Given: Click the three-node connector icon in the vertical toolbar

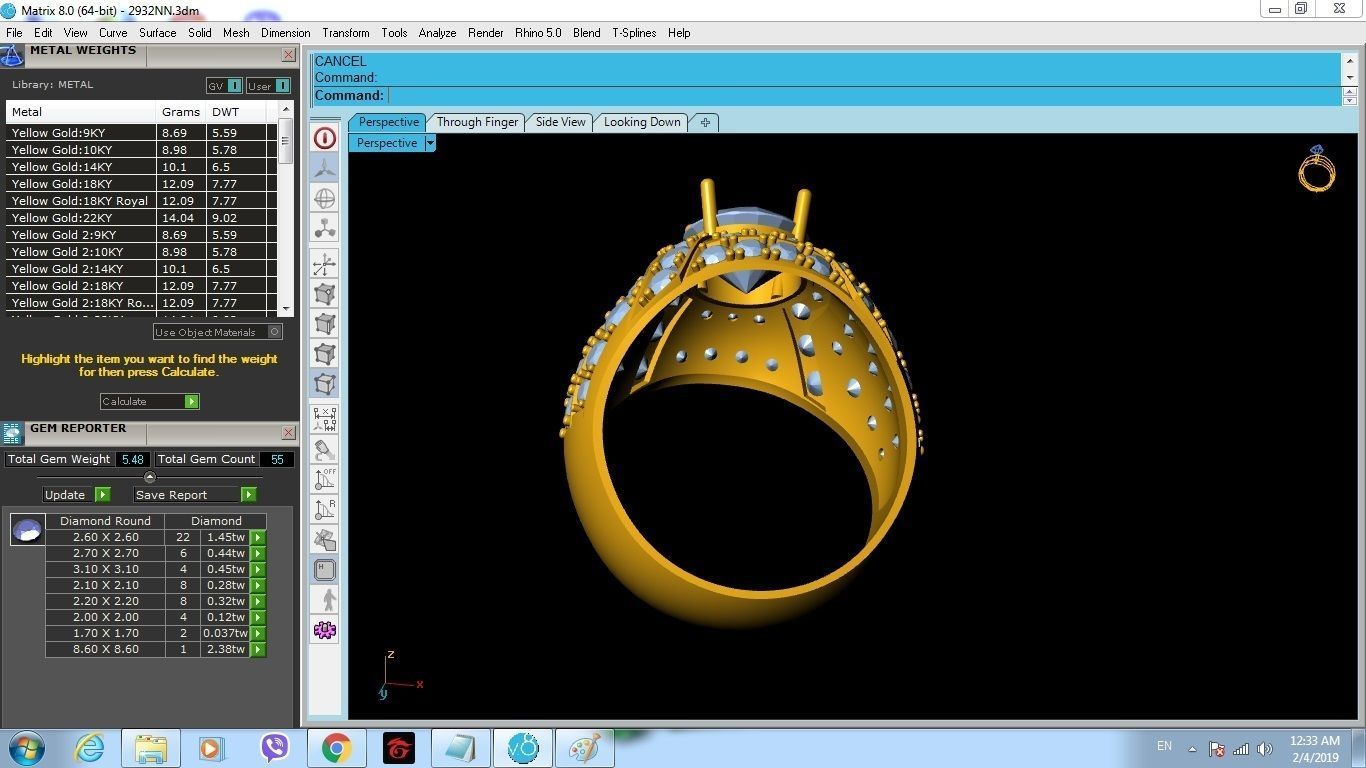Looking at the screenshot, I should click(325, 228).
